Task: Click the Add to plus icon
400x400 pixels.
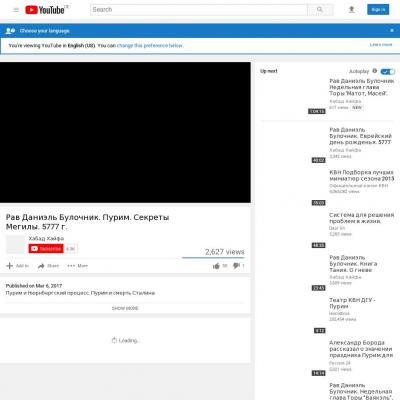Action: [x=10, y=266]
